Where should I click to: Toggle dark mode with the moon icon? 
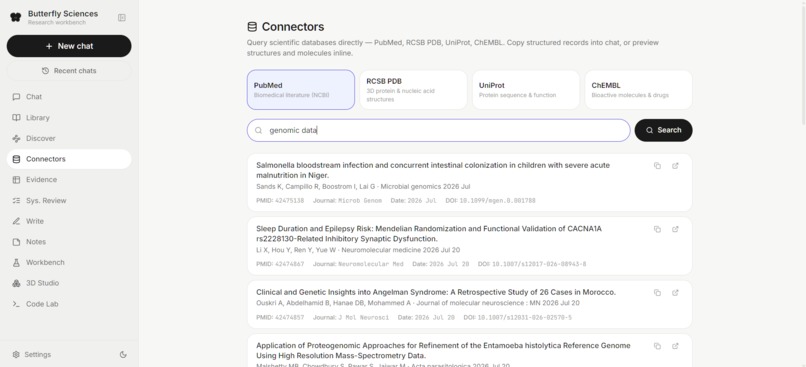(x=123, y=355)
